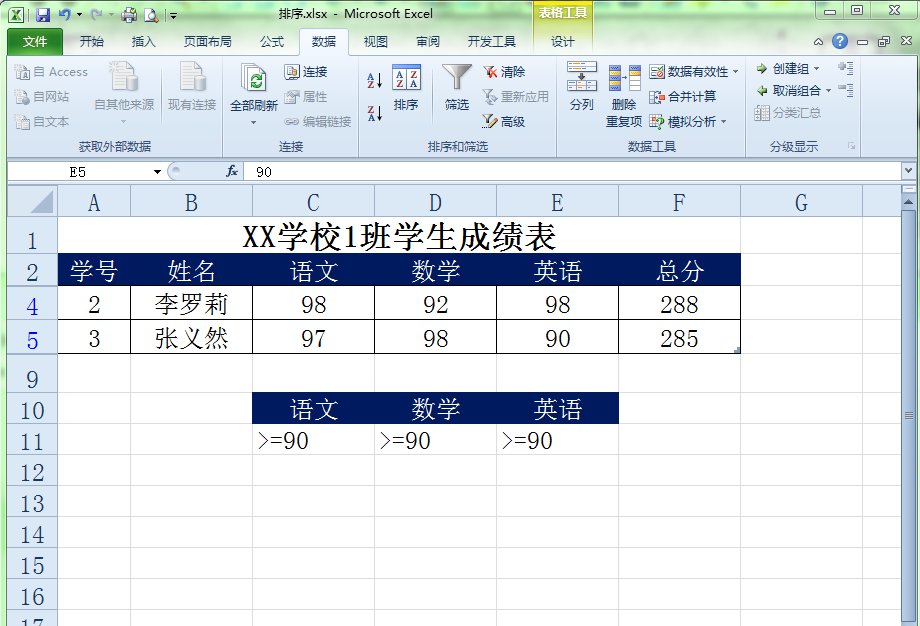Click the column C header
The height and width of the screenshot is (626, 920).
pyautogui.click(x=313, y=202)
